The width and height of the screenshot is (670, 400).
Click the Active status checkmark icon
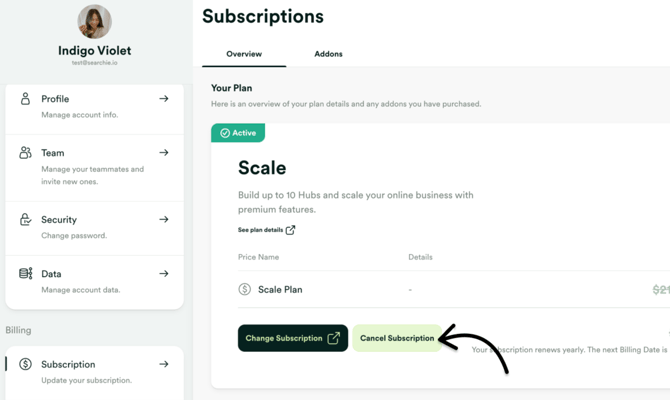point(225,133)
